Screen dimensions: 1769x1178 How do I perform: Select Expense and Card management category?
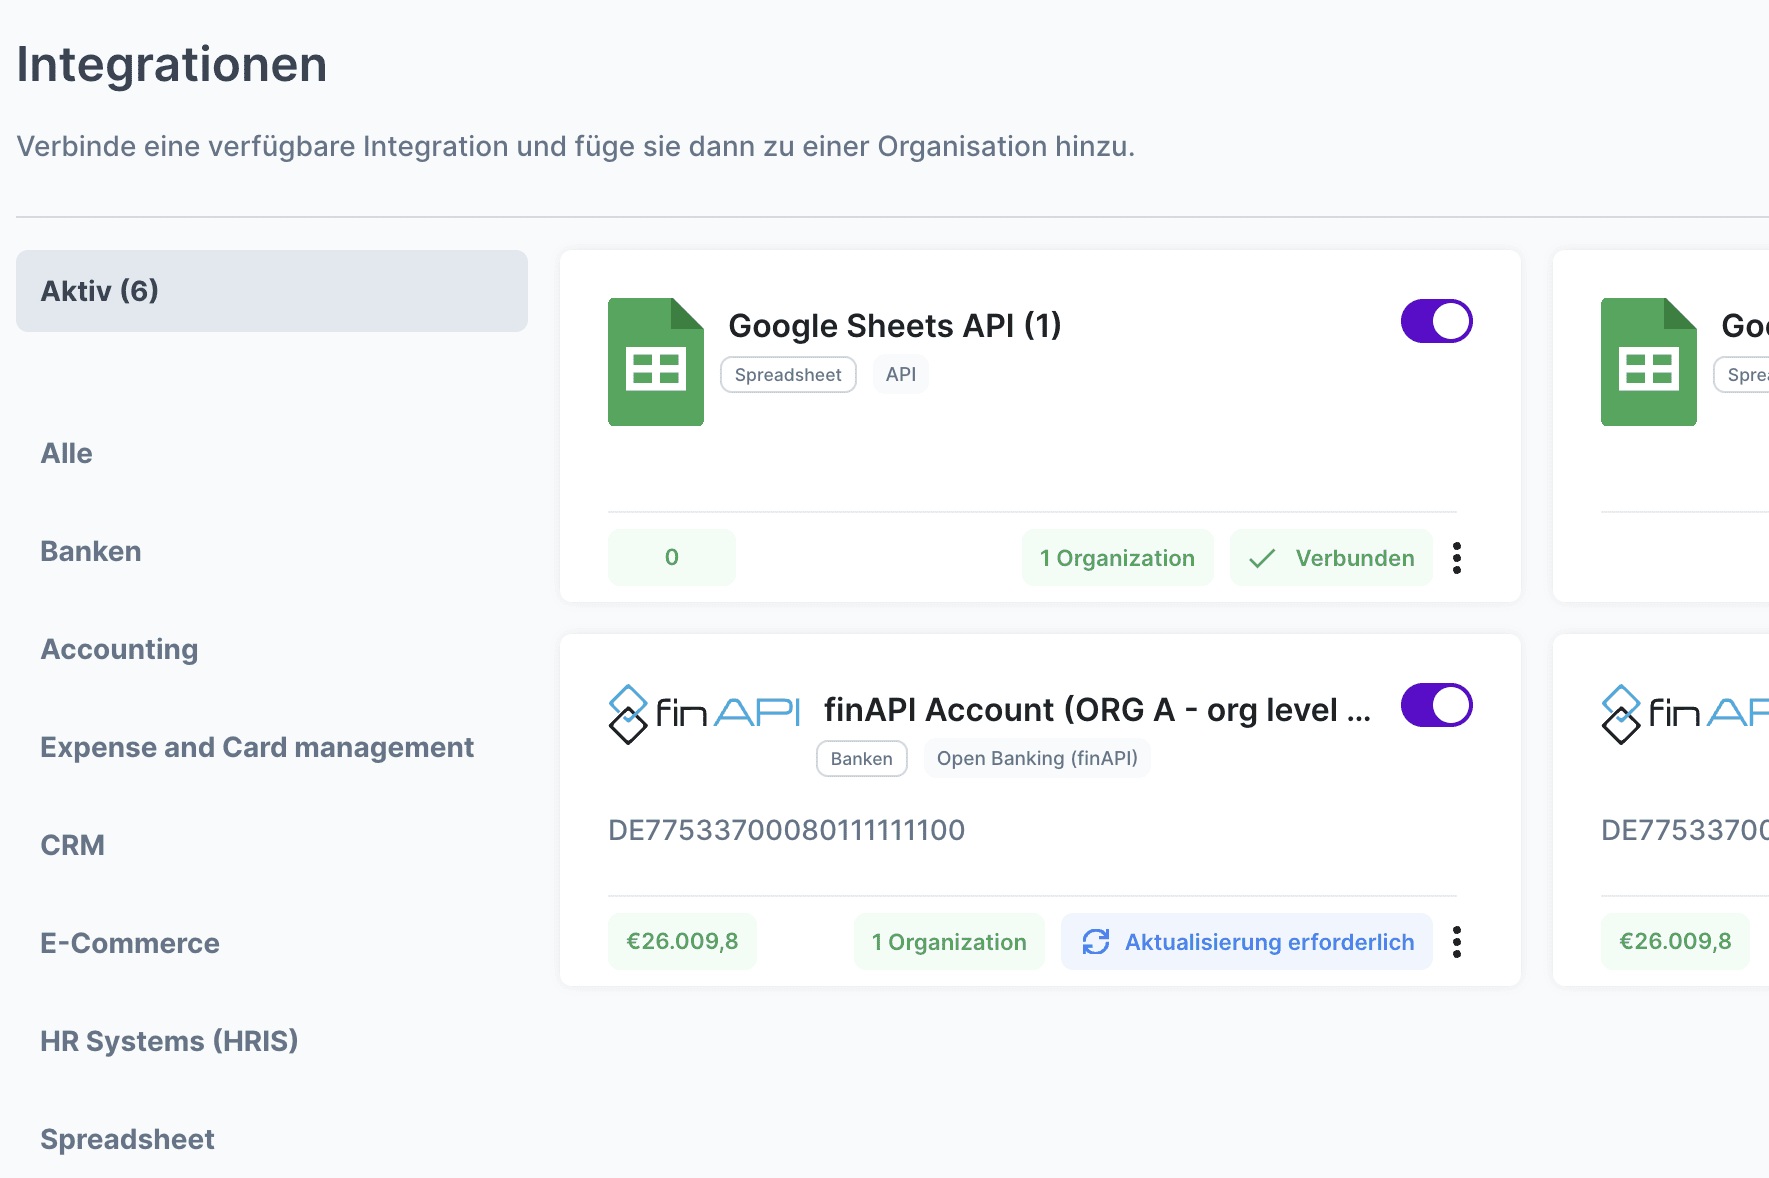(257, 747)
